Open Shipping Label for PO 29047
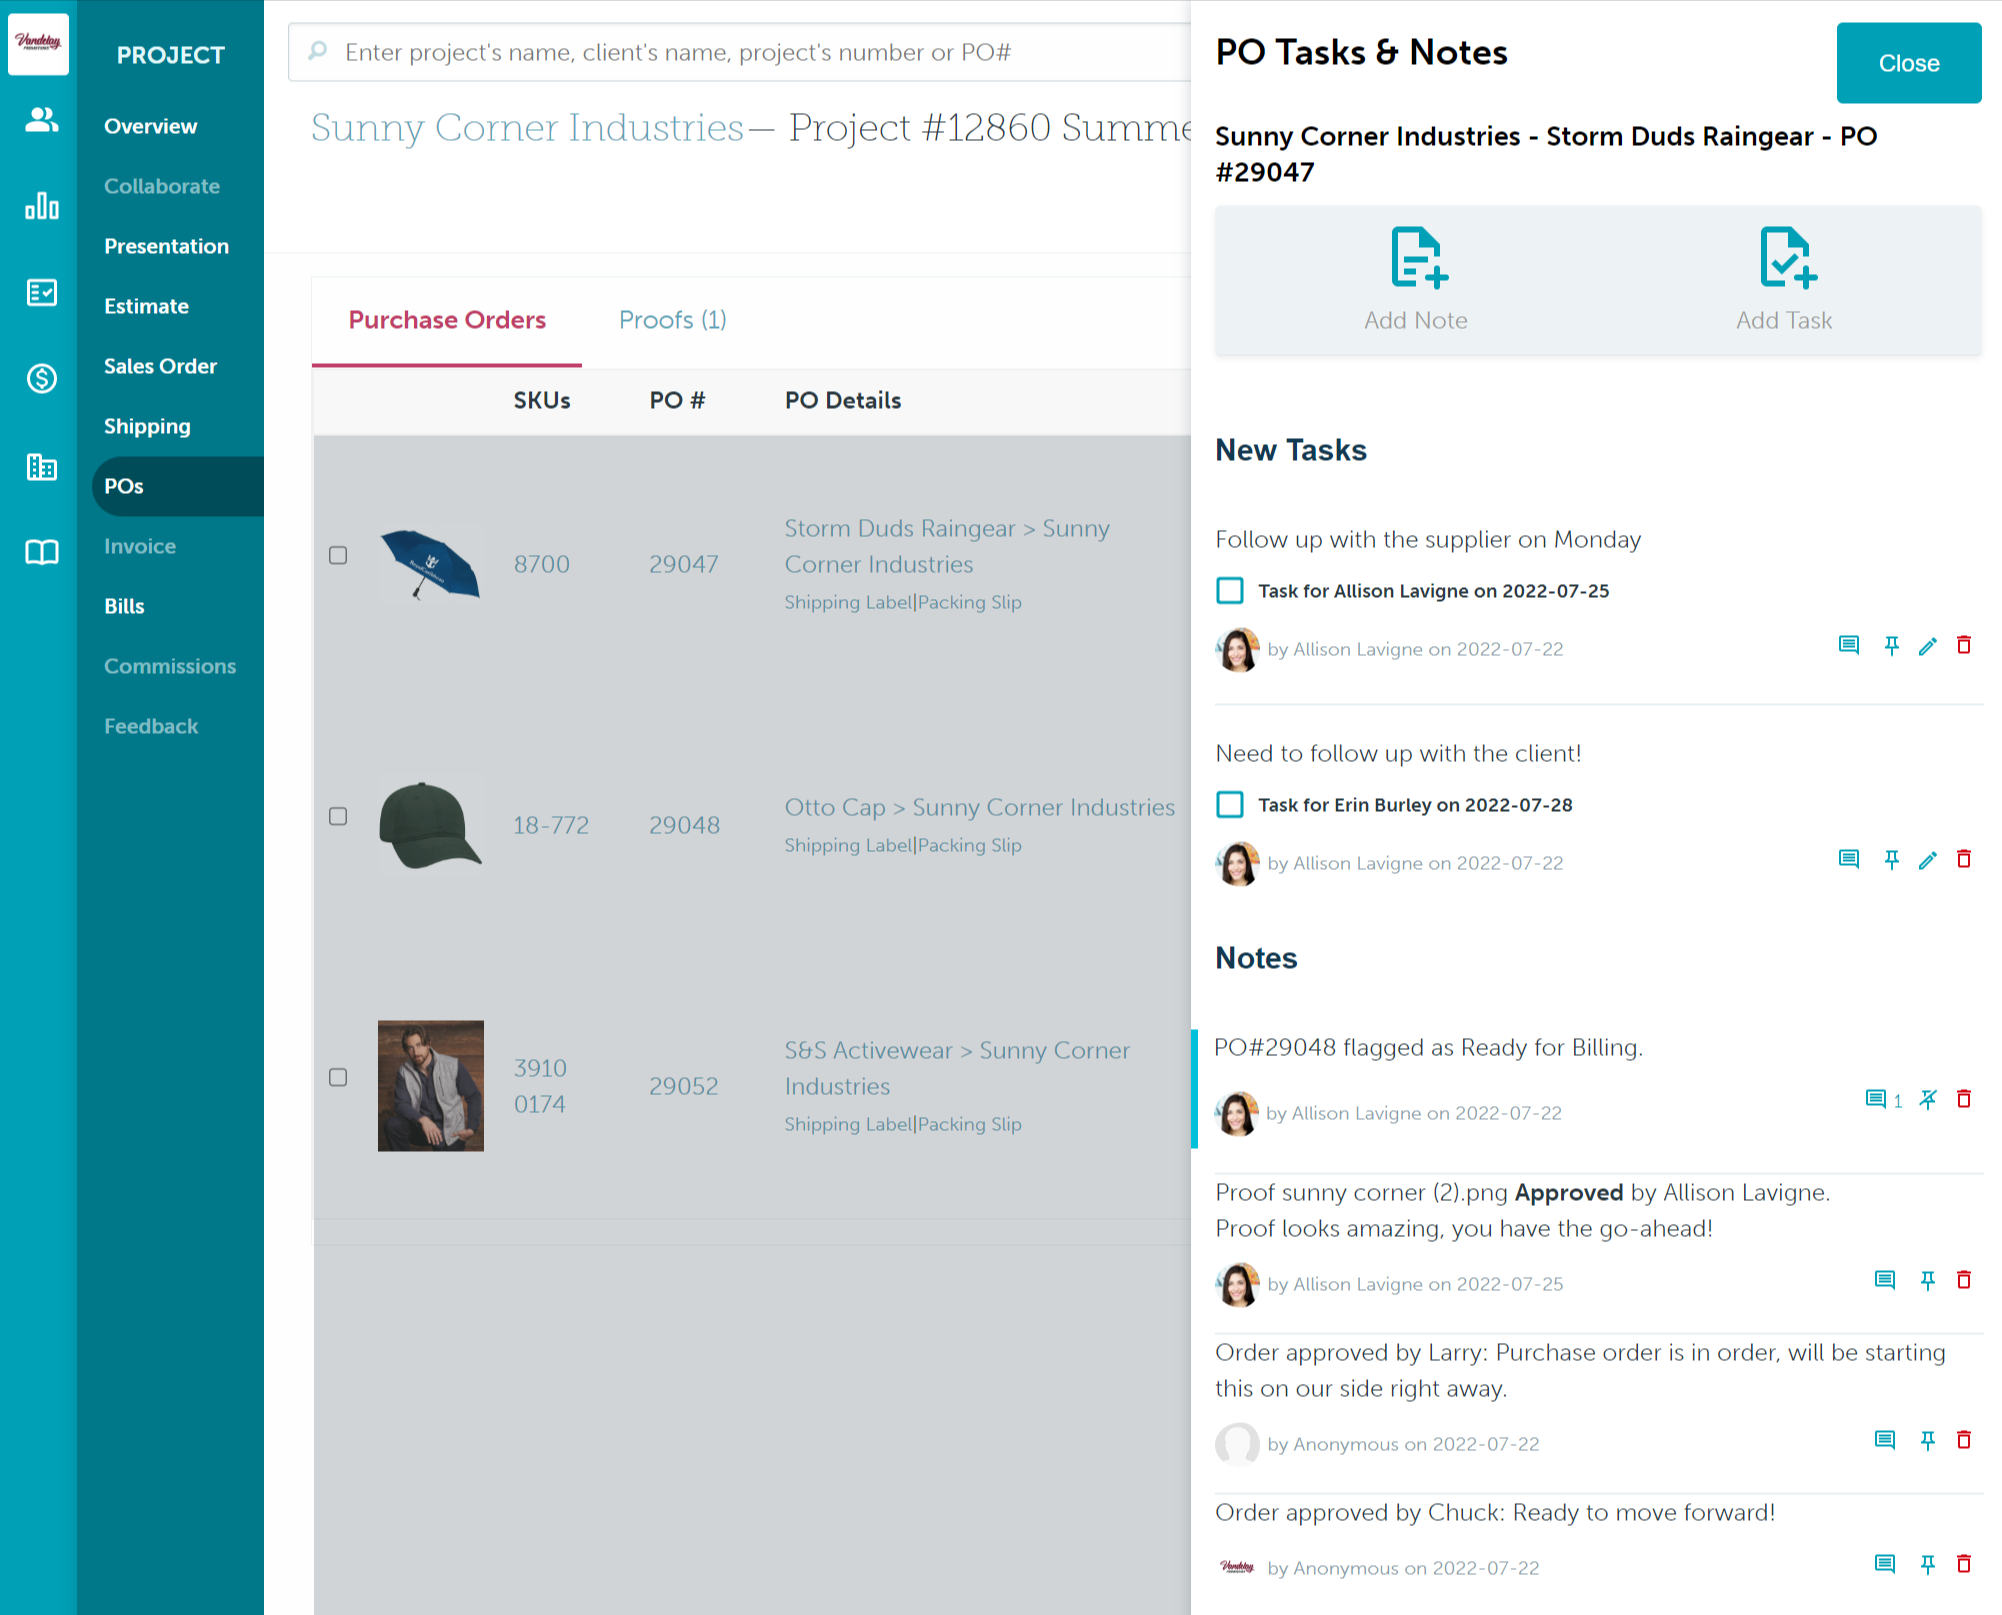2002x1615 pixels. point(849,602)
